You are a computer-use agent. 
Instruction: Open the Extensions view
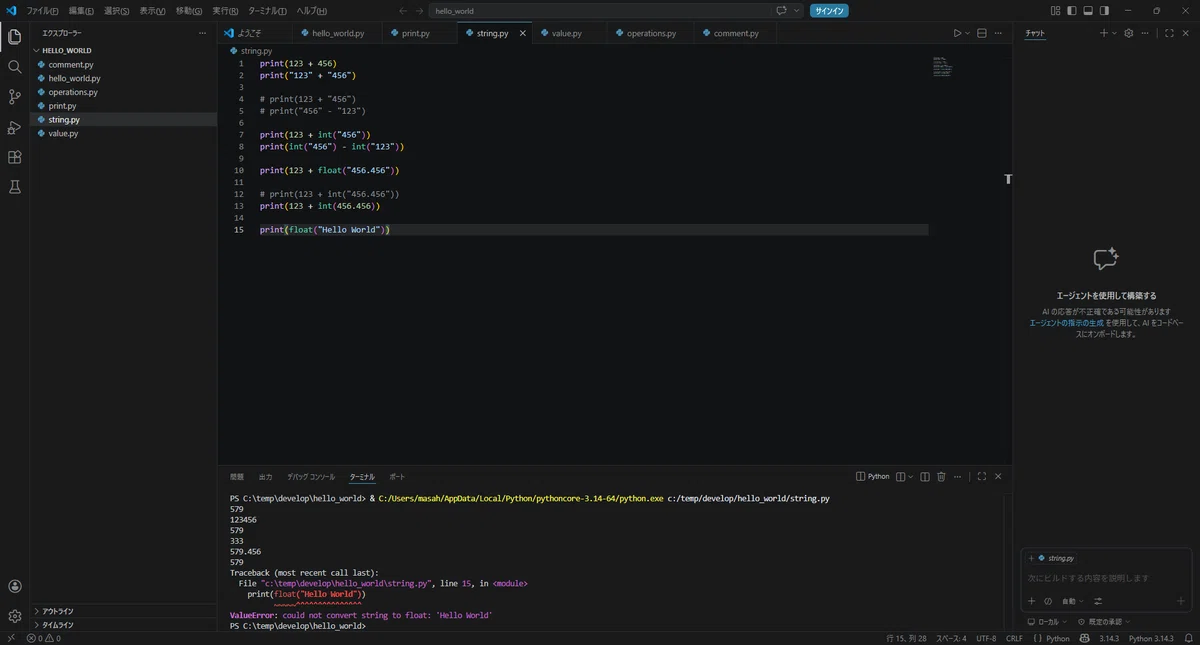[x=14, y=157]
